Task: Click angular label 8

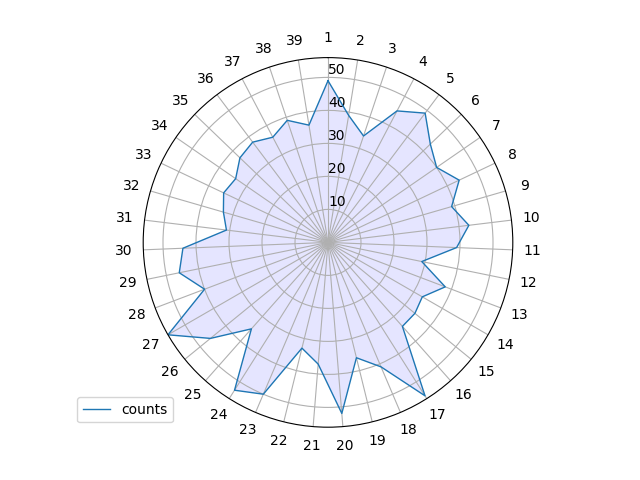Action: click(x=512, y=154)
